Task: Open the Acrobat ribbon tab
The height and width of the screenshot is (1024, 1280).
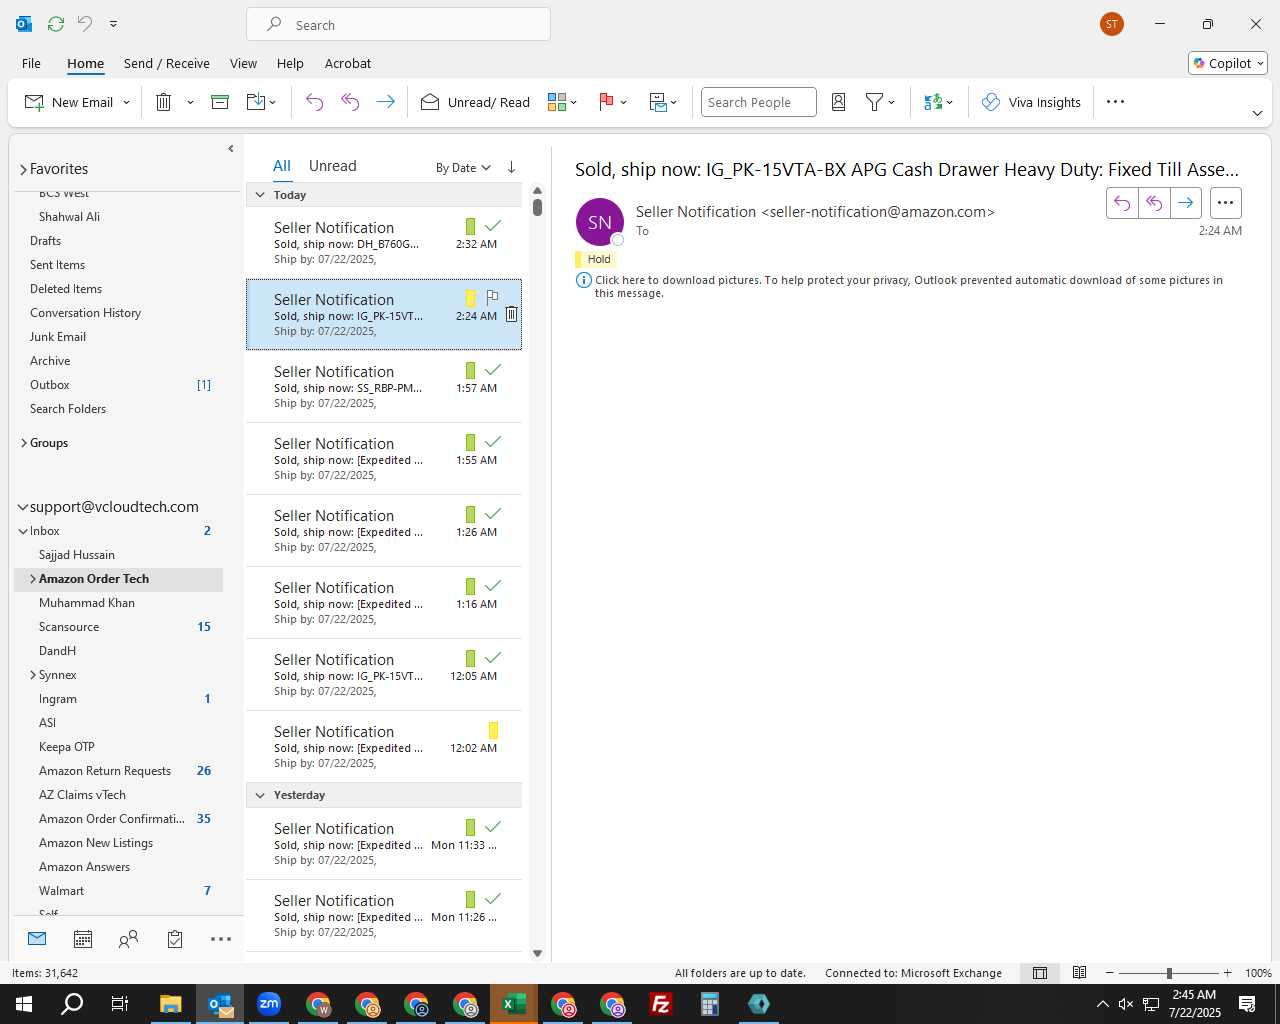Action: tap(348, 63)
